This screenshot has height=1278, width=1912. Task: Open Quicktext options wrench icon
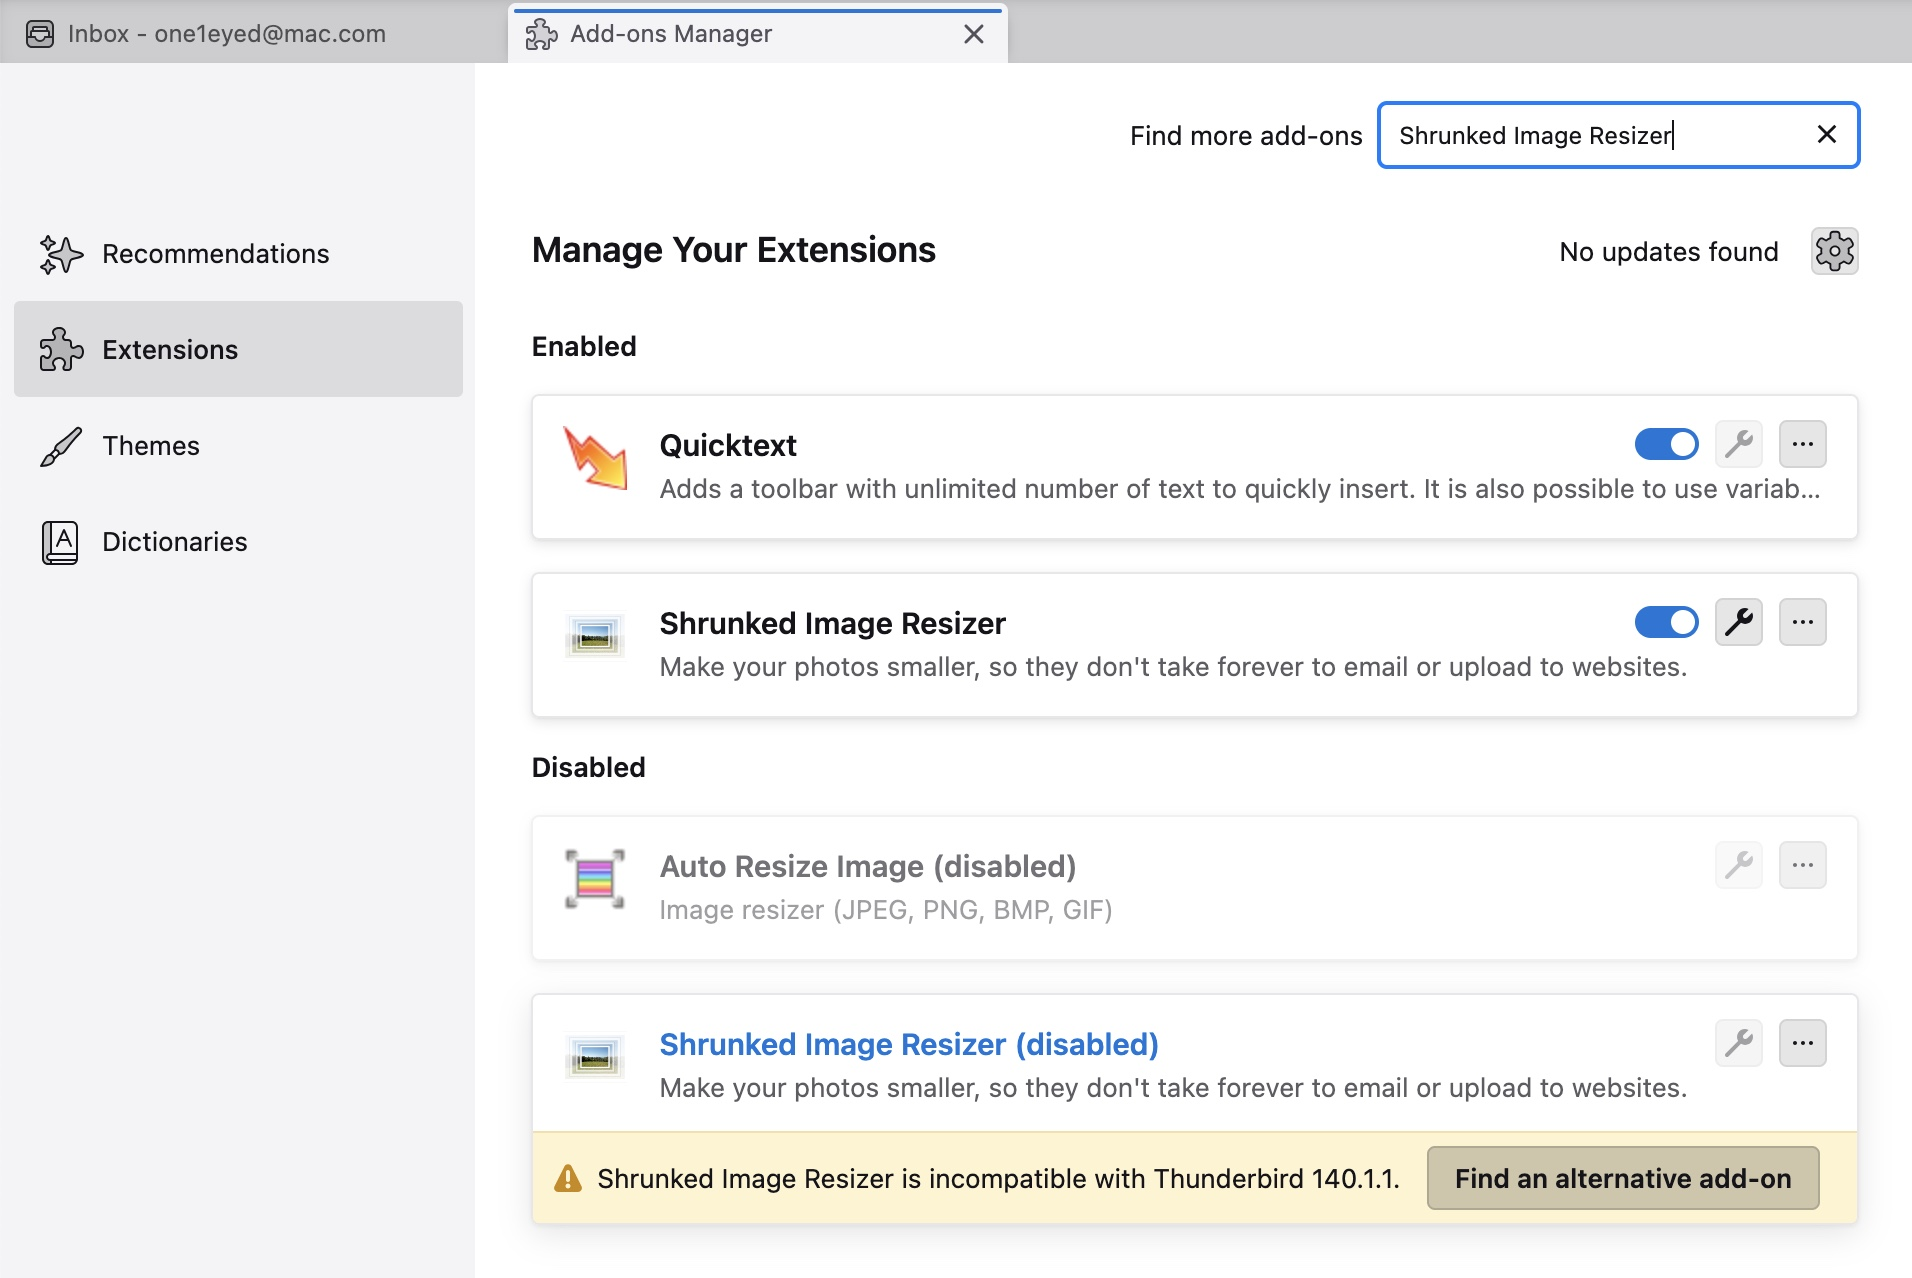1739,444
